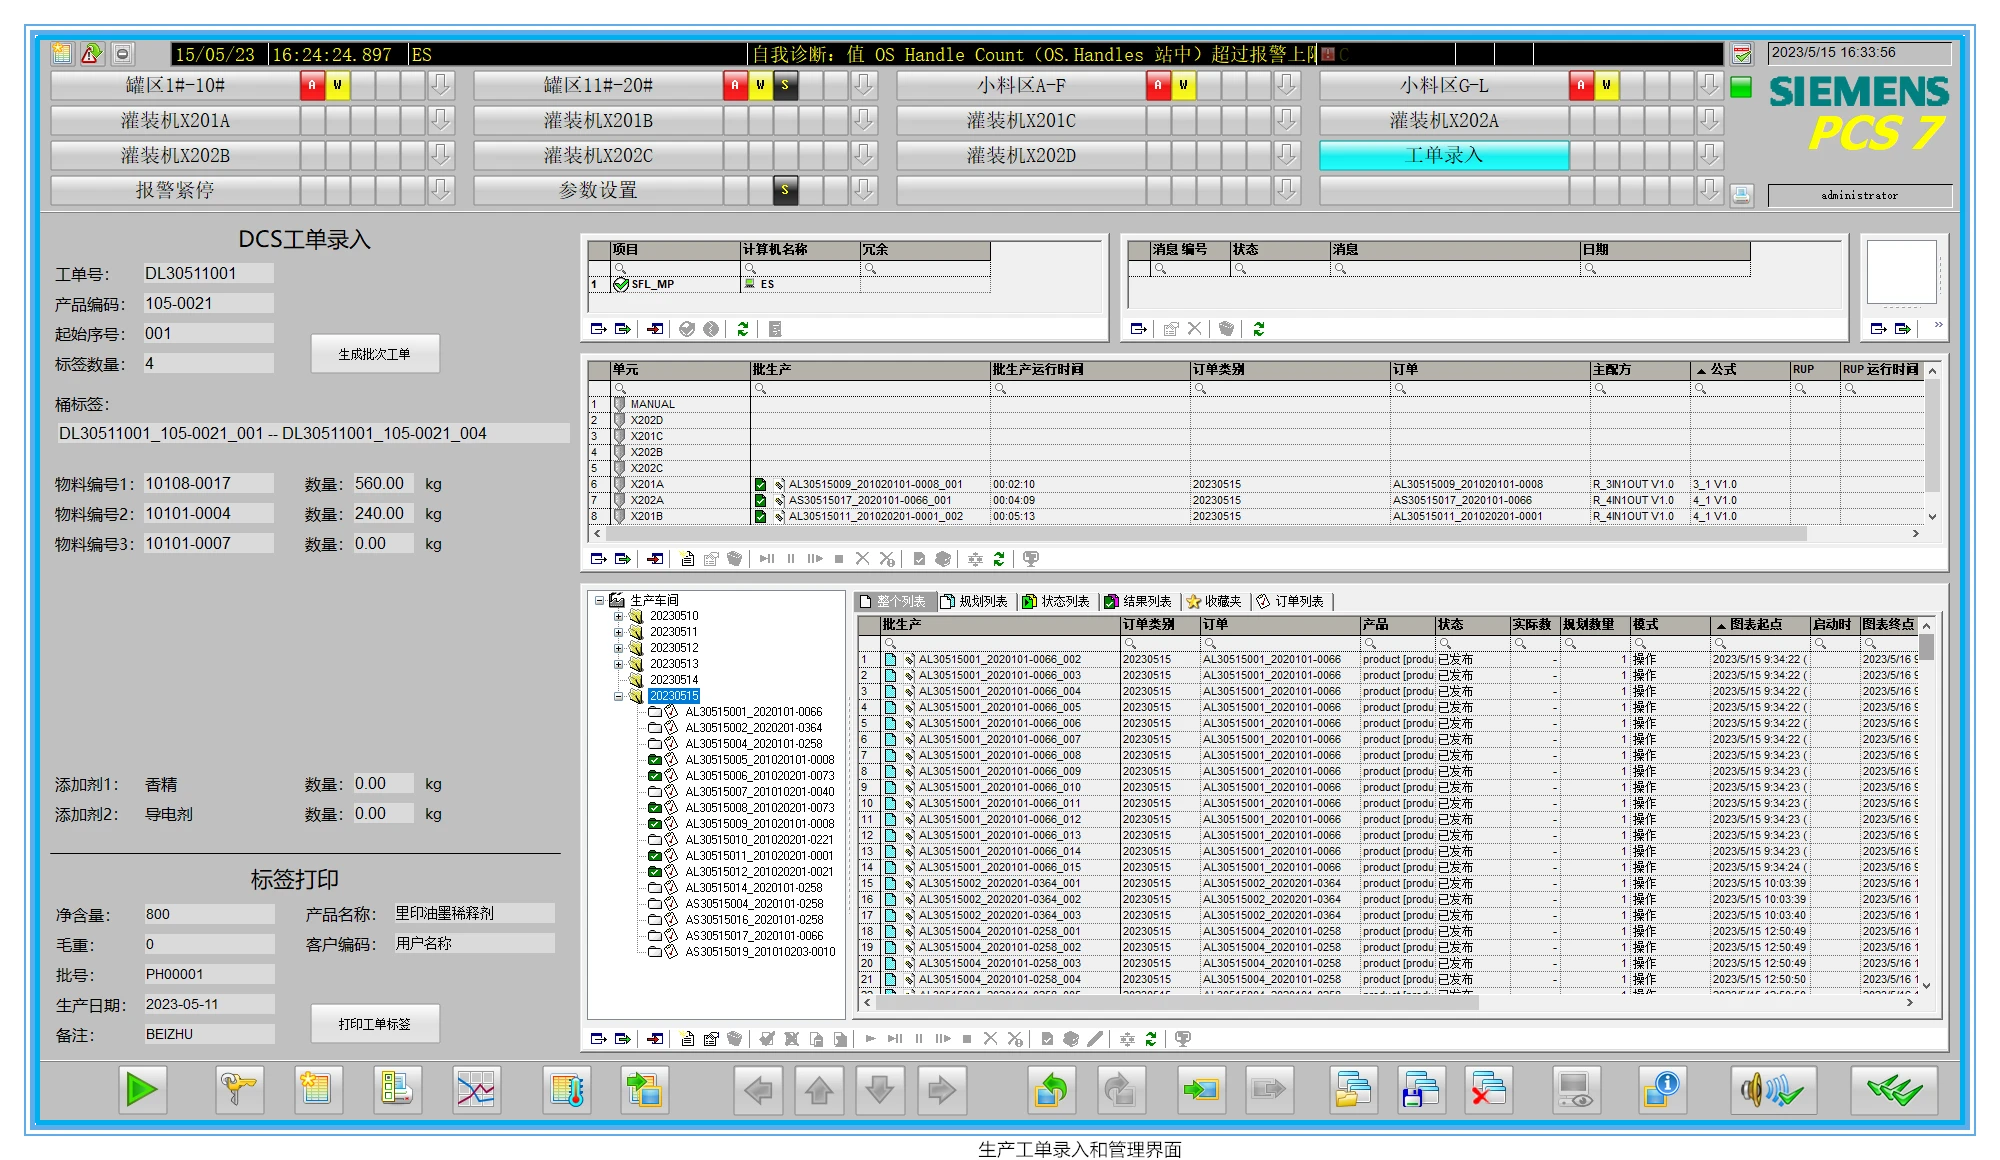
Task: Click the info window icon
Action: click(x=1661, y=1089)
